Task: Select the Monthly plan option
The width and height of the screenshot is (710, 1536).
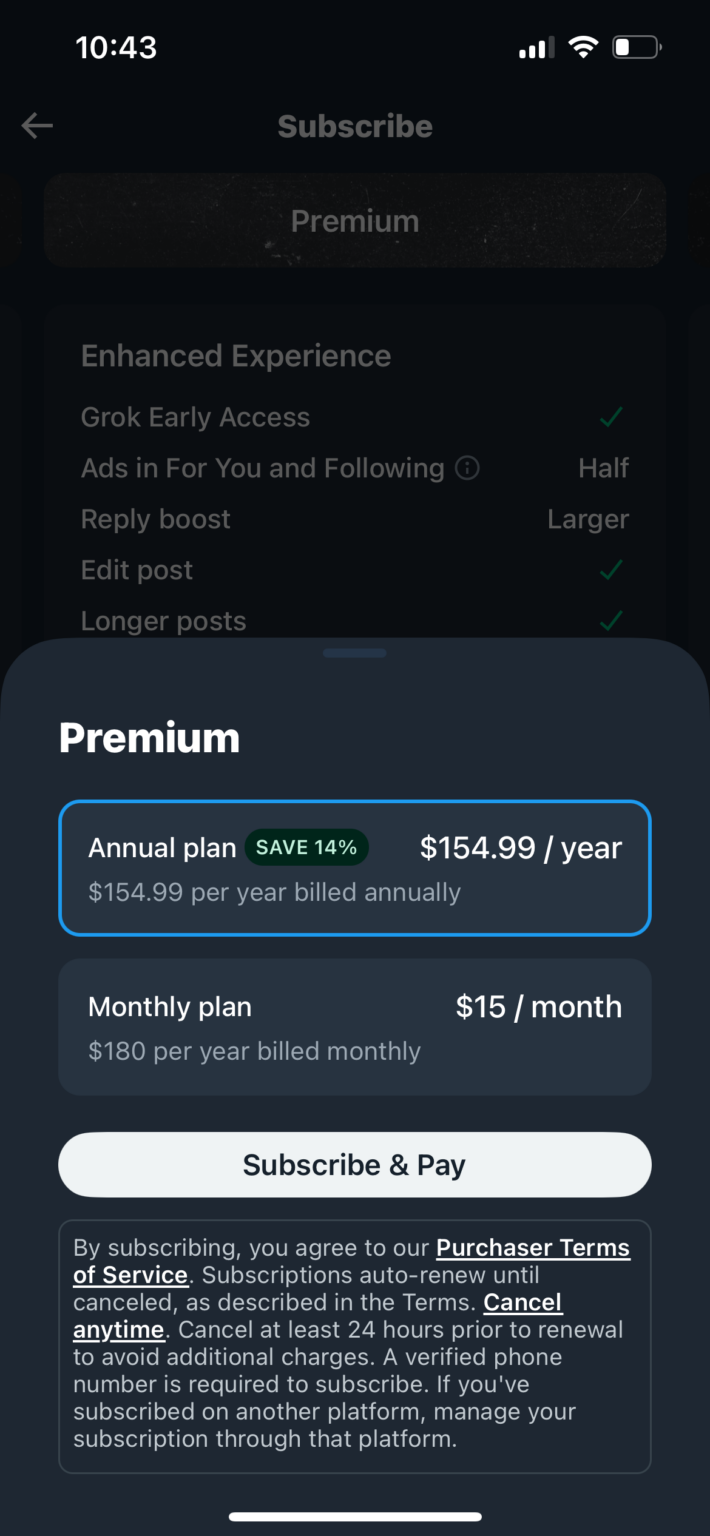Action: point(355,1026)
